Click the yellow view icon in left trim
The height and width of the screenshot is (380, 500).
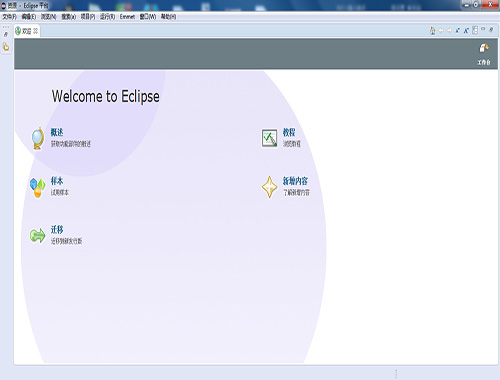[6, 47]
